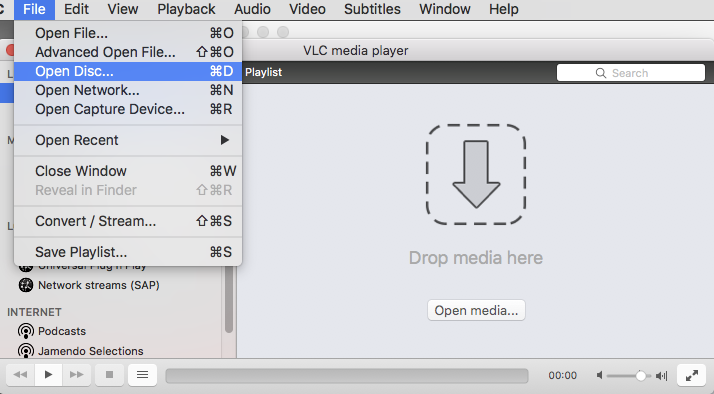Click the play button
The image size is (714, 394).
point(48,375)
